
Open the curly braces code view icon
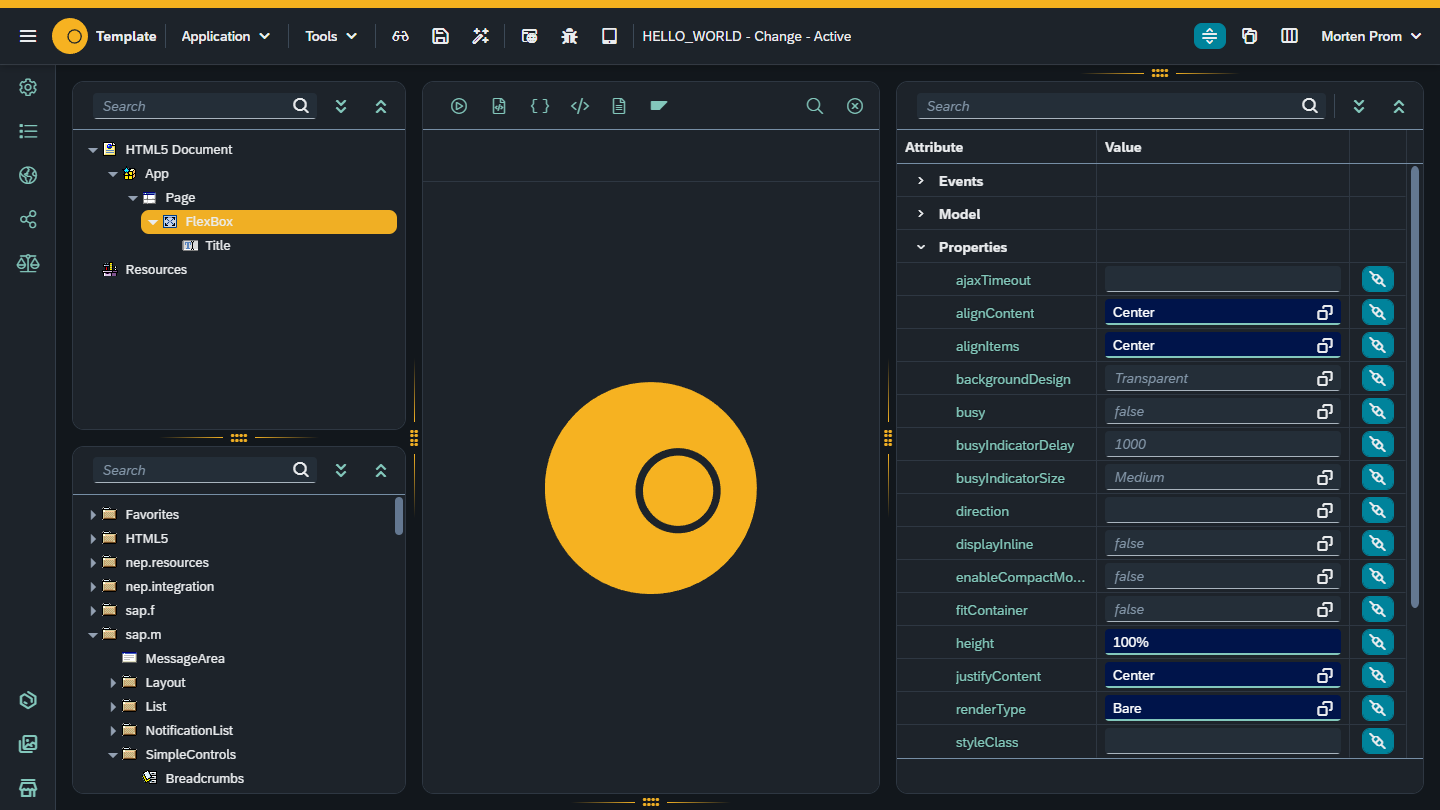540,106
